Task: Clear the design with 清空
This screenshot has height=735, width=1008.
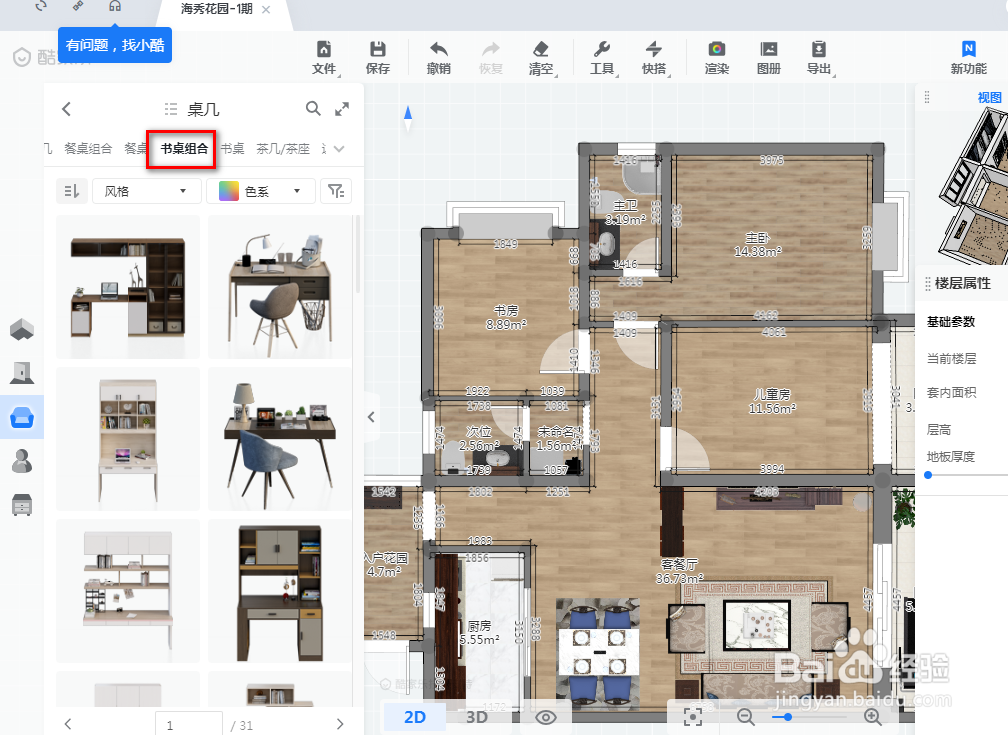Action: 541,58
